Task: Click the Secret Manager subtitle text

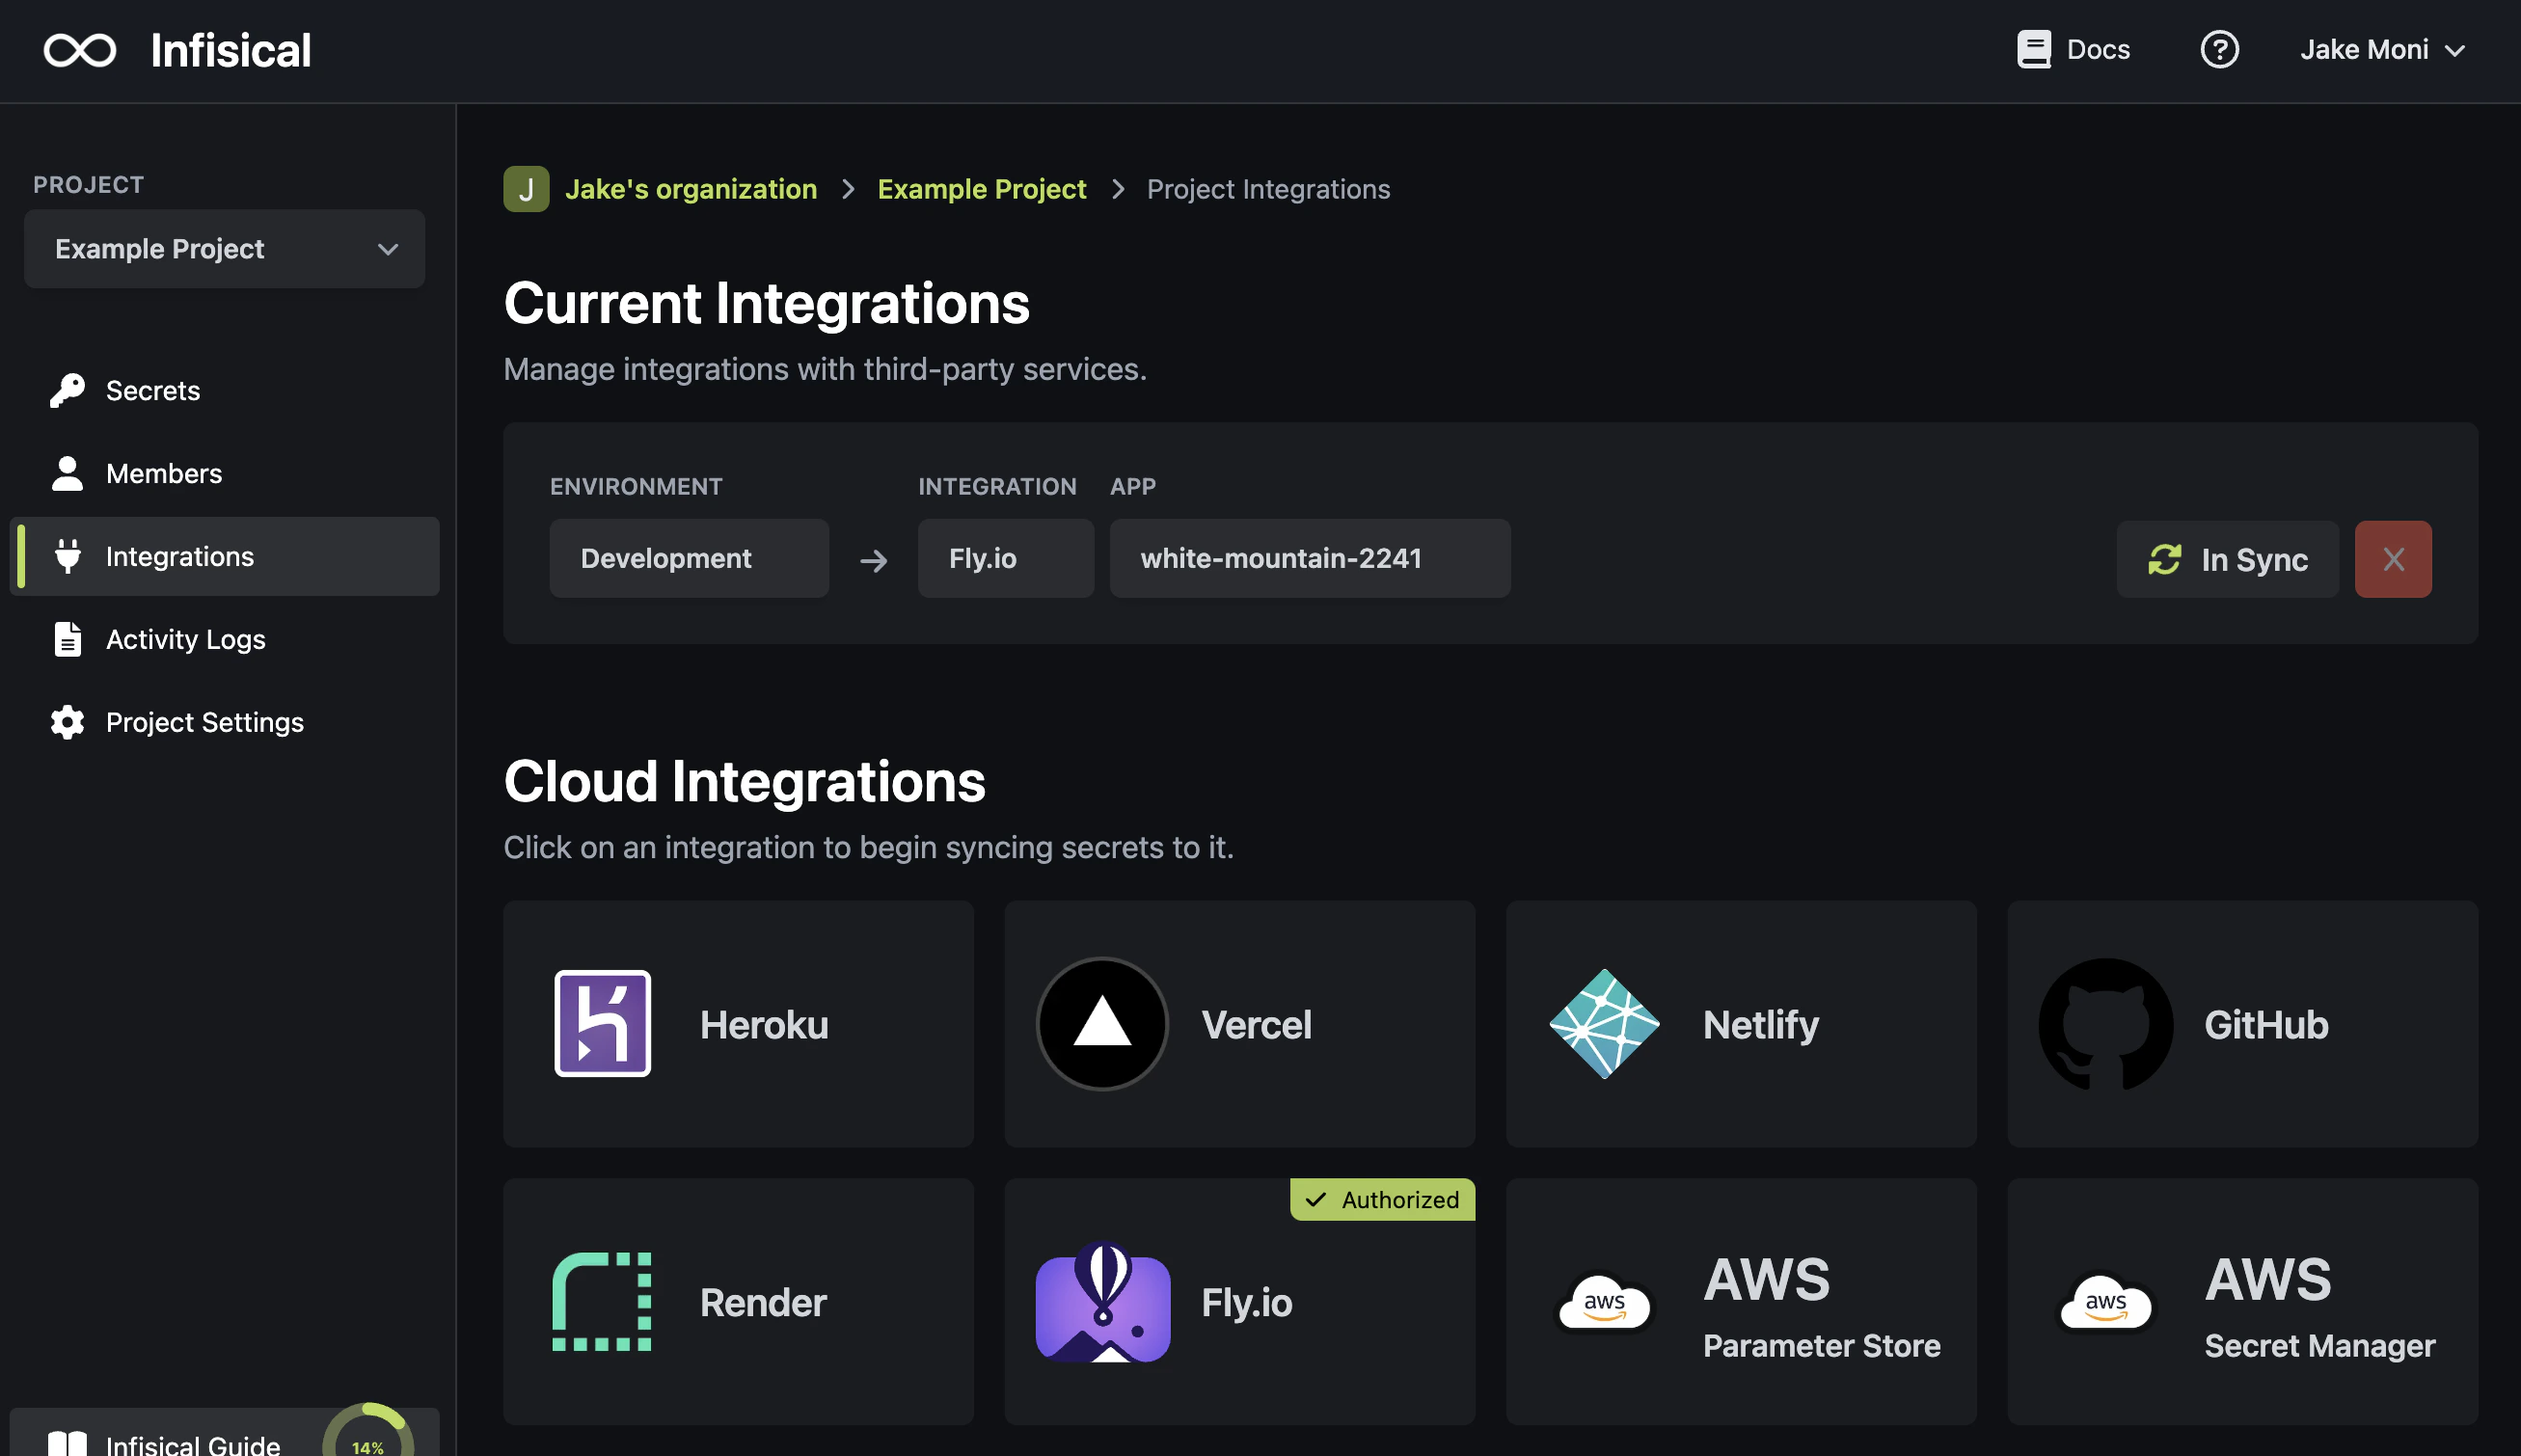Action: pyautogui.click(x=2319, y=1345)
